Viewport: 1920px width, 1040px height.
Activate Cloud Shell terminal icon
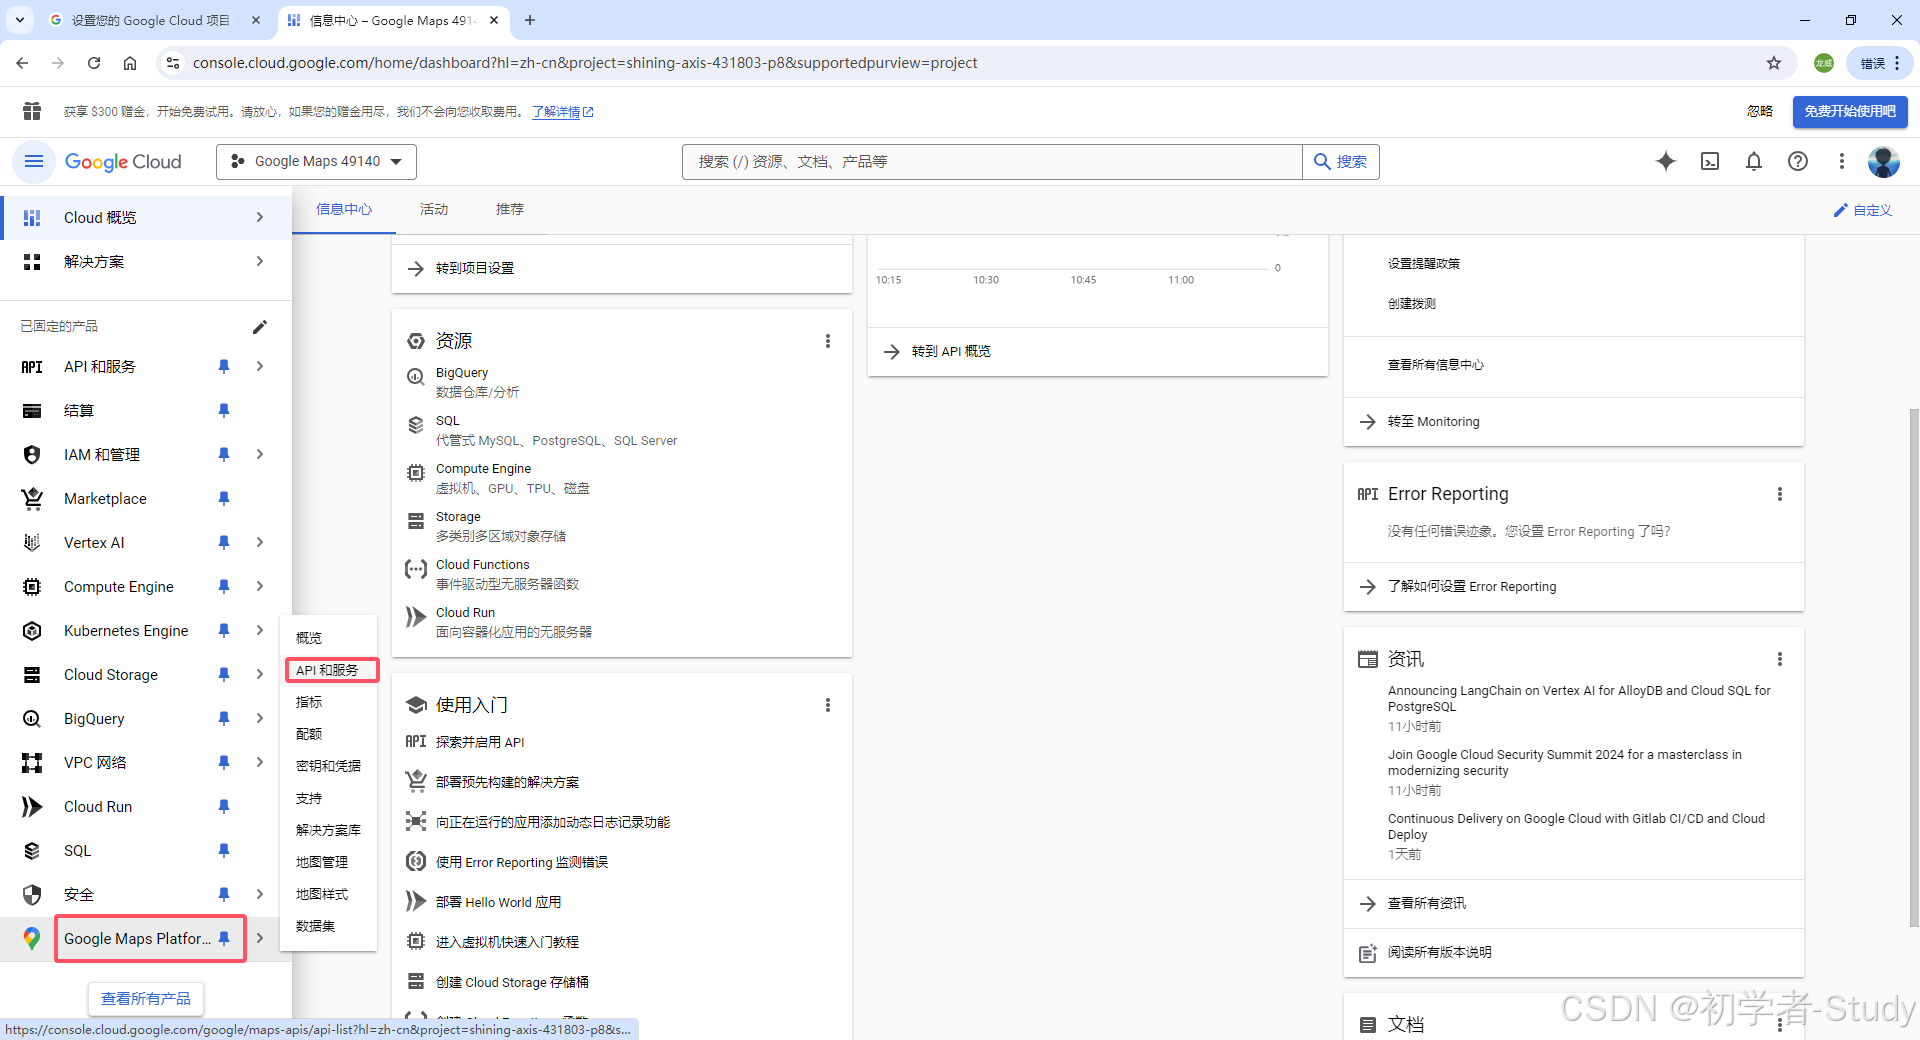pos(1710,161)
